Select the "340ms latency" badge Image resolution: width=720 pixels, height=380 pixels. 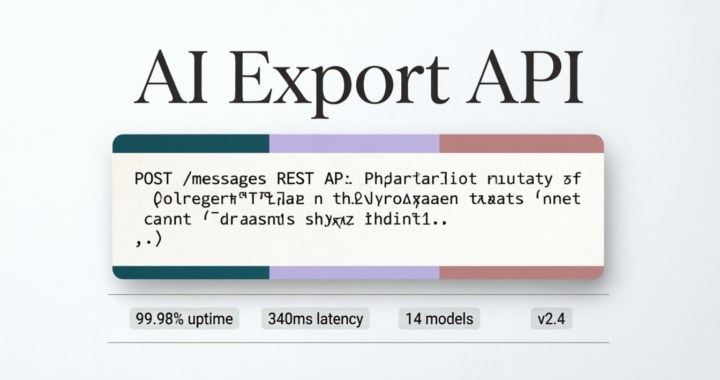(x=315, y=319)
